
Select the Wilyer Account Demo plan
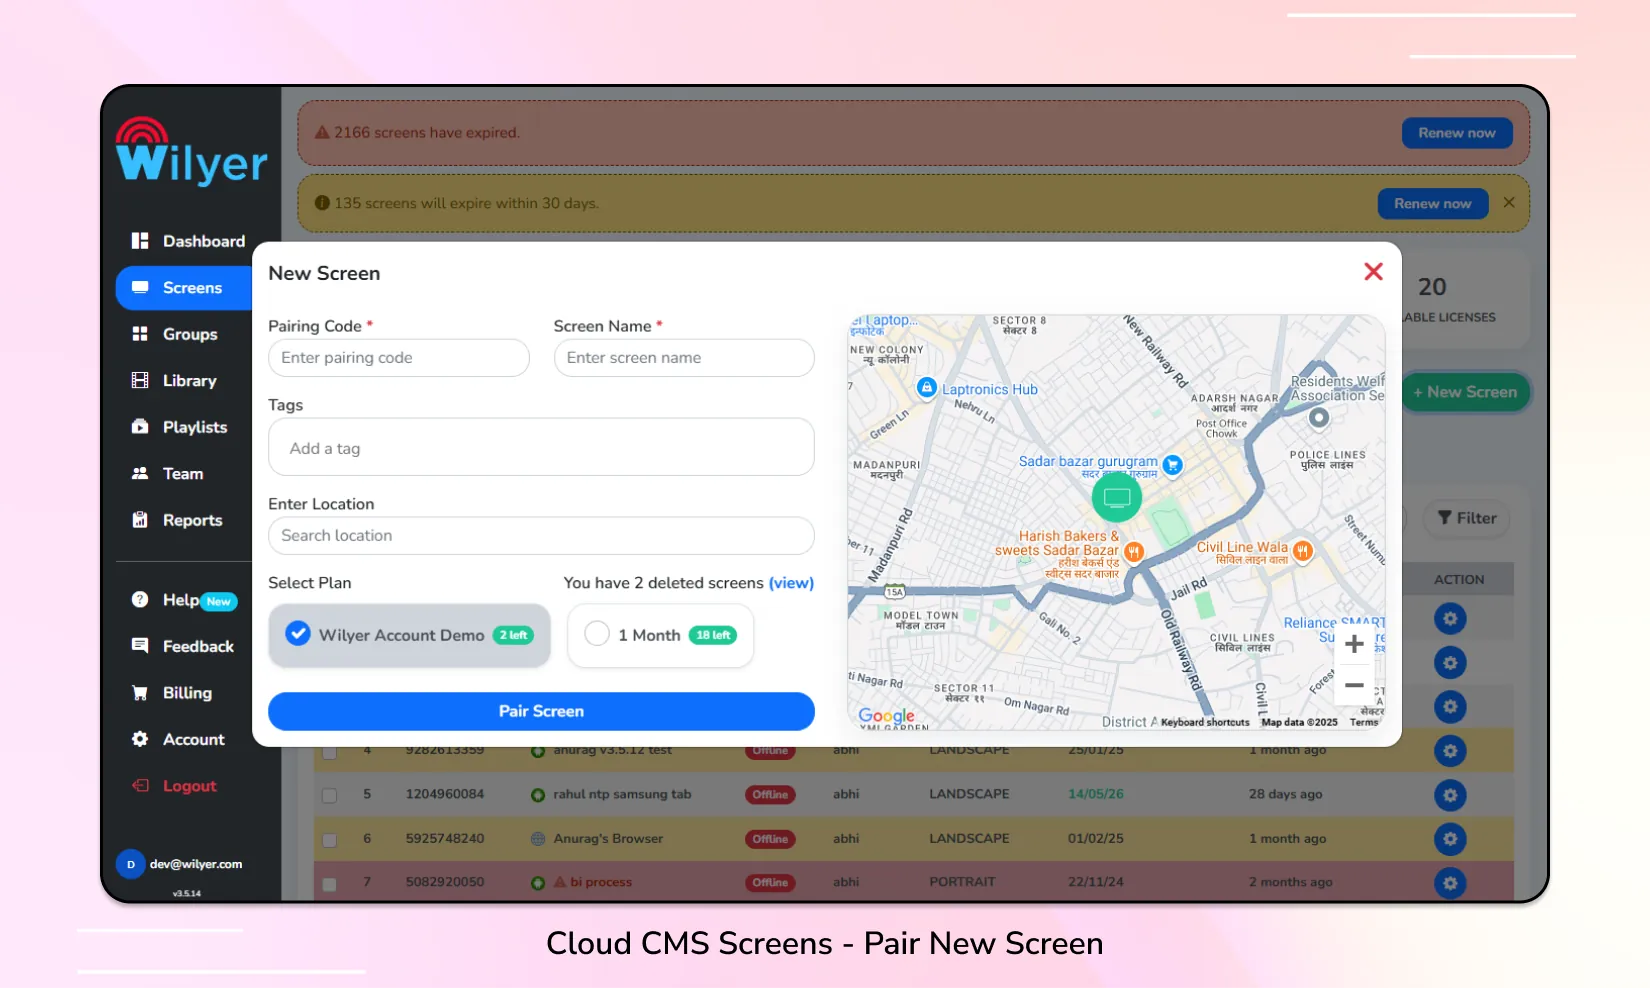410,635
